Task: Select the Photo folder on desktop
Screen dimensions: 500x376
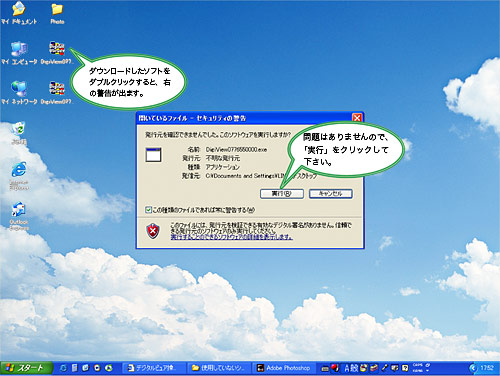Action: pos(57,13)
